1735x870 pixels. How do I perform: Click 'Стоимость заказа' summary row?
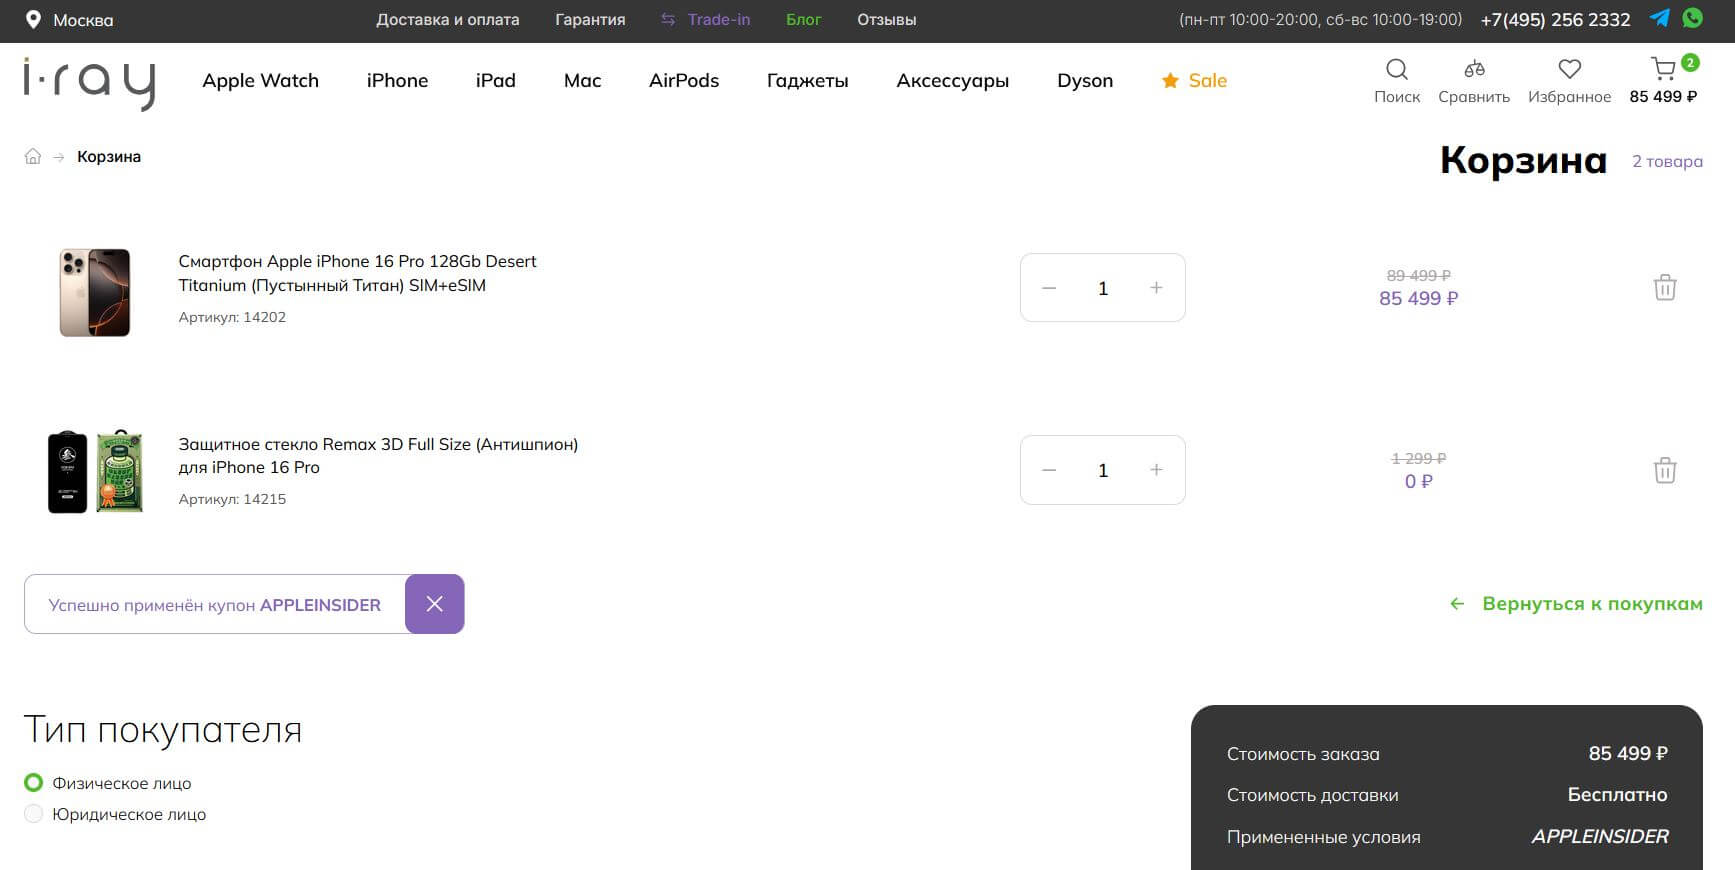click(1447, 753)
